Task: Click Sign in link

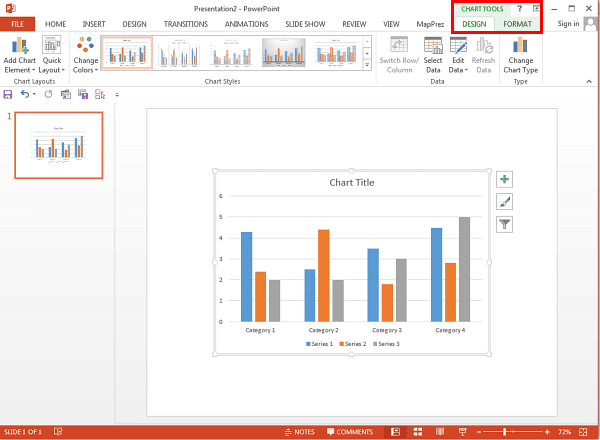Action: [x=568, y=24]
